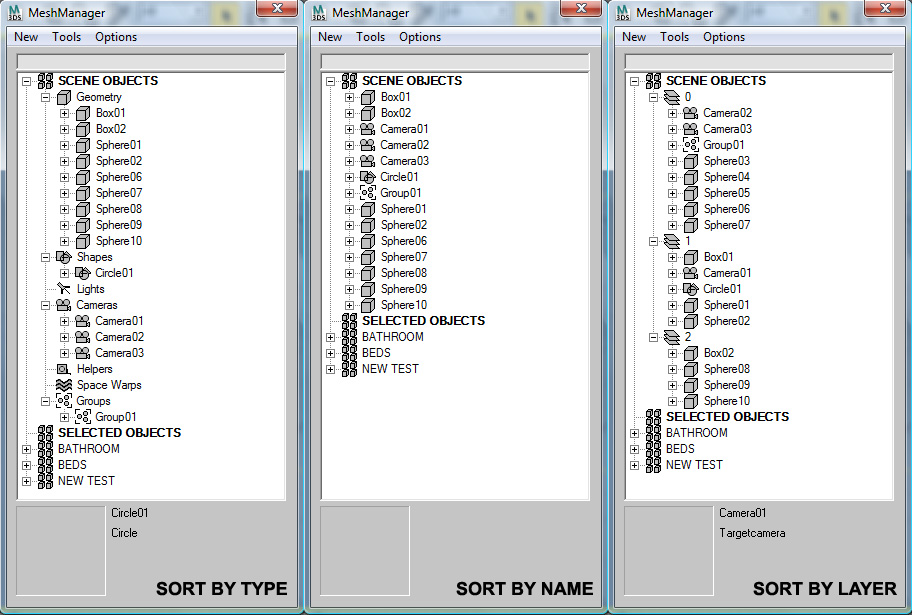The width and height of the screenshot is (912, 615).
Task: Expand the Sphere05 tree node
Action: 673,193
